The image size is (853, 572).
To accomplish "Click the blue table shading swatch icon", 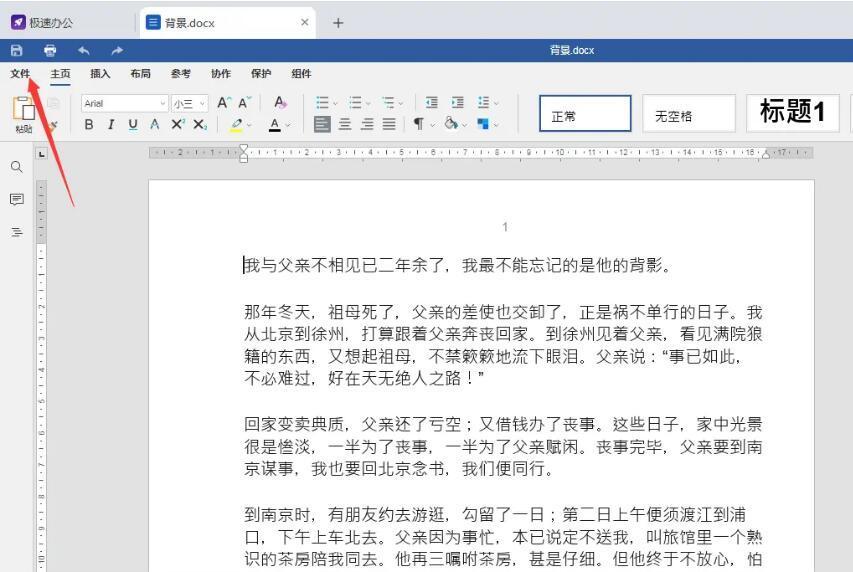I will 483,124.
